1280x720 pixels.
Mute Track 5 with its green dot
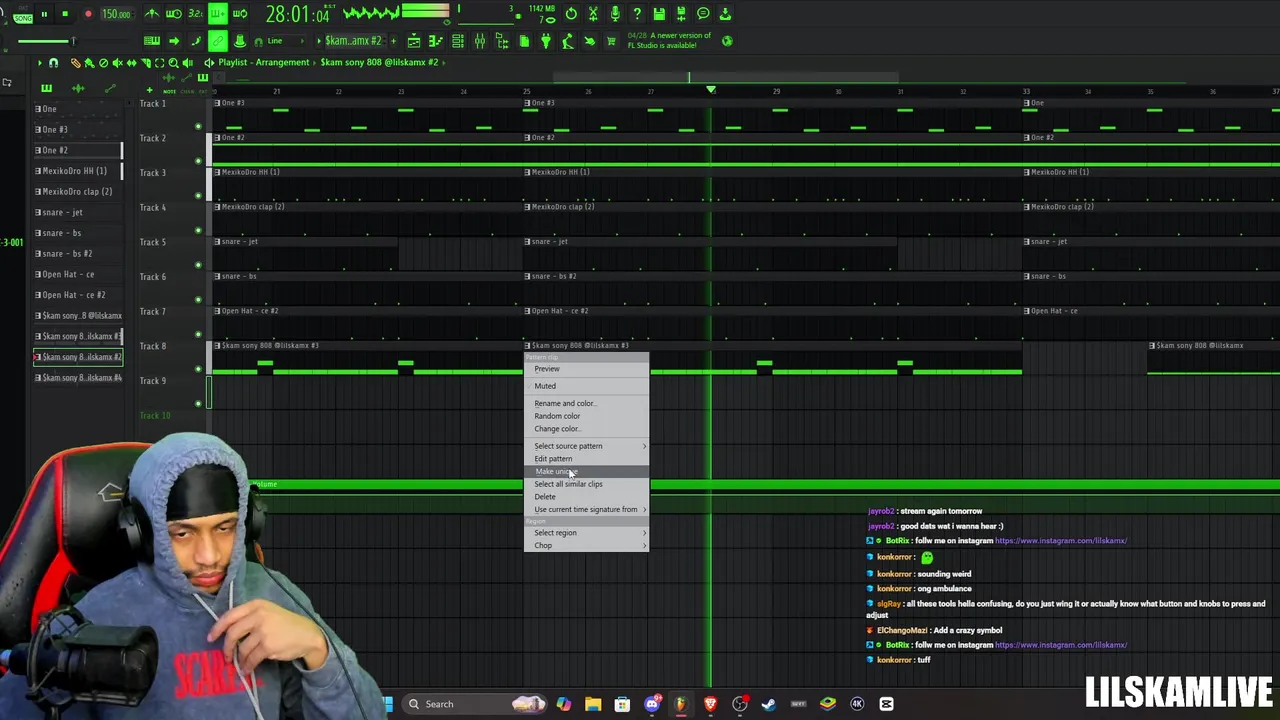[x=198, y=265]
